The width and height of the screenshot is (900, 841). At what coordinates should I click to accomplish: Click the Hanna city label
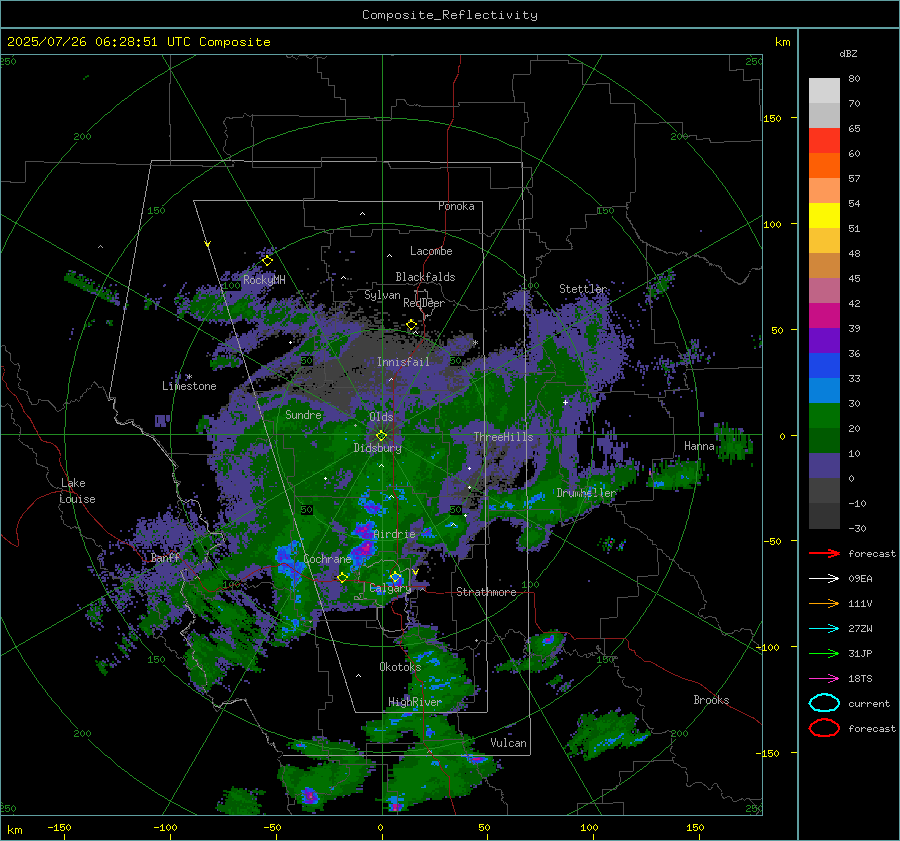[699, 446]
